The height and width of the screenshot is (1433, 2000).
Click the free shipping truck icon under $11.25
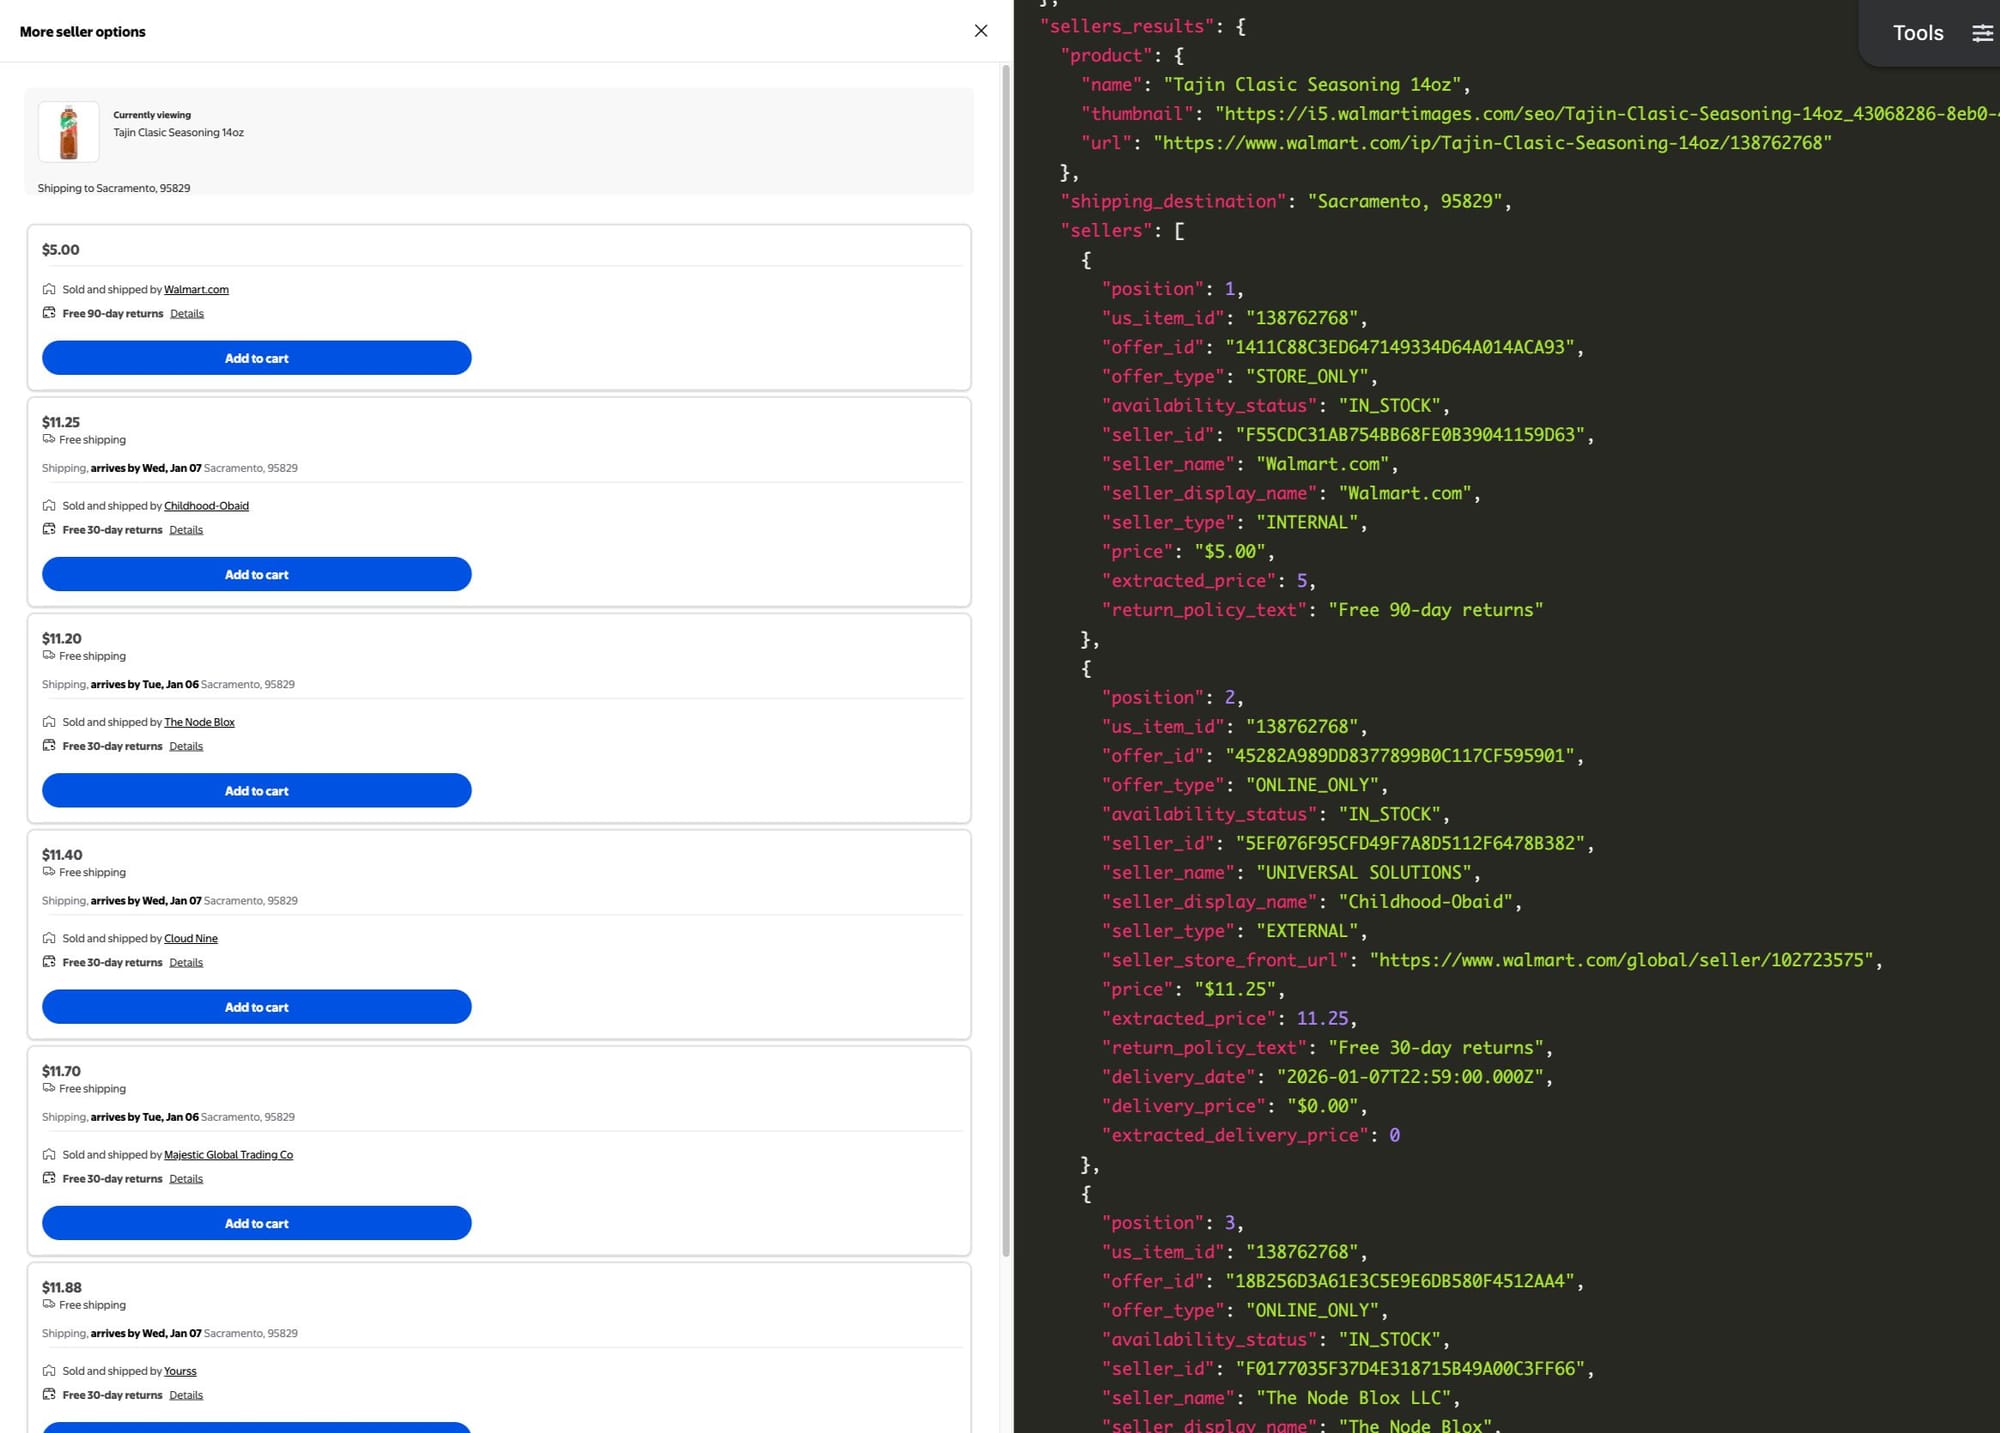click(48, 439)
